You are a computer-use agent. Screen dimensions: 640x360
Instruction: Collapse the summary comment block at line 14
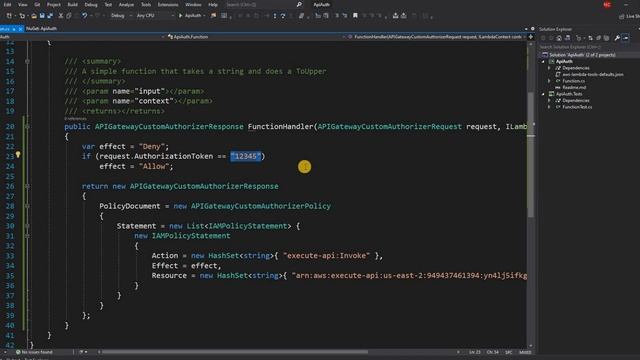click(27, 61)
